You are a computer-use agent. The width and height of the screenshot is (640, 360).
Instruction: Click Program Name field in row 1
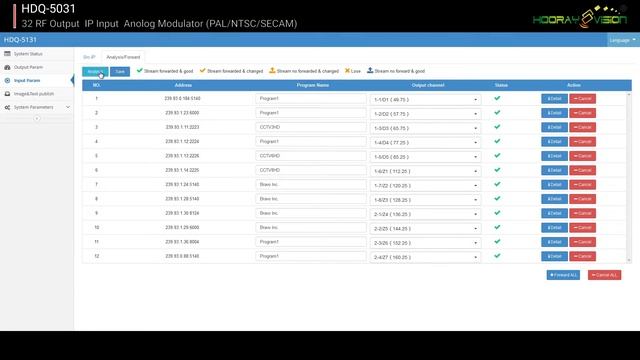coord(311,98)
